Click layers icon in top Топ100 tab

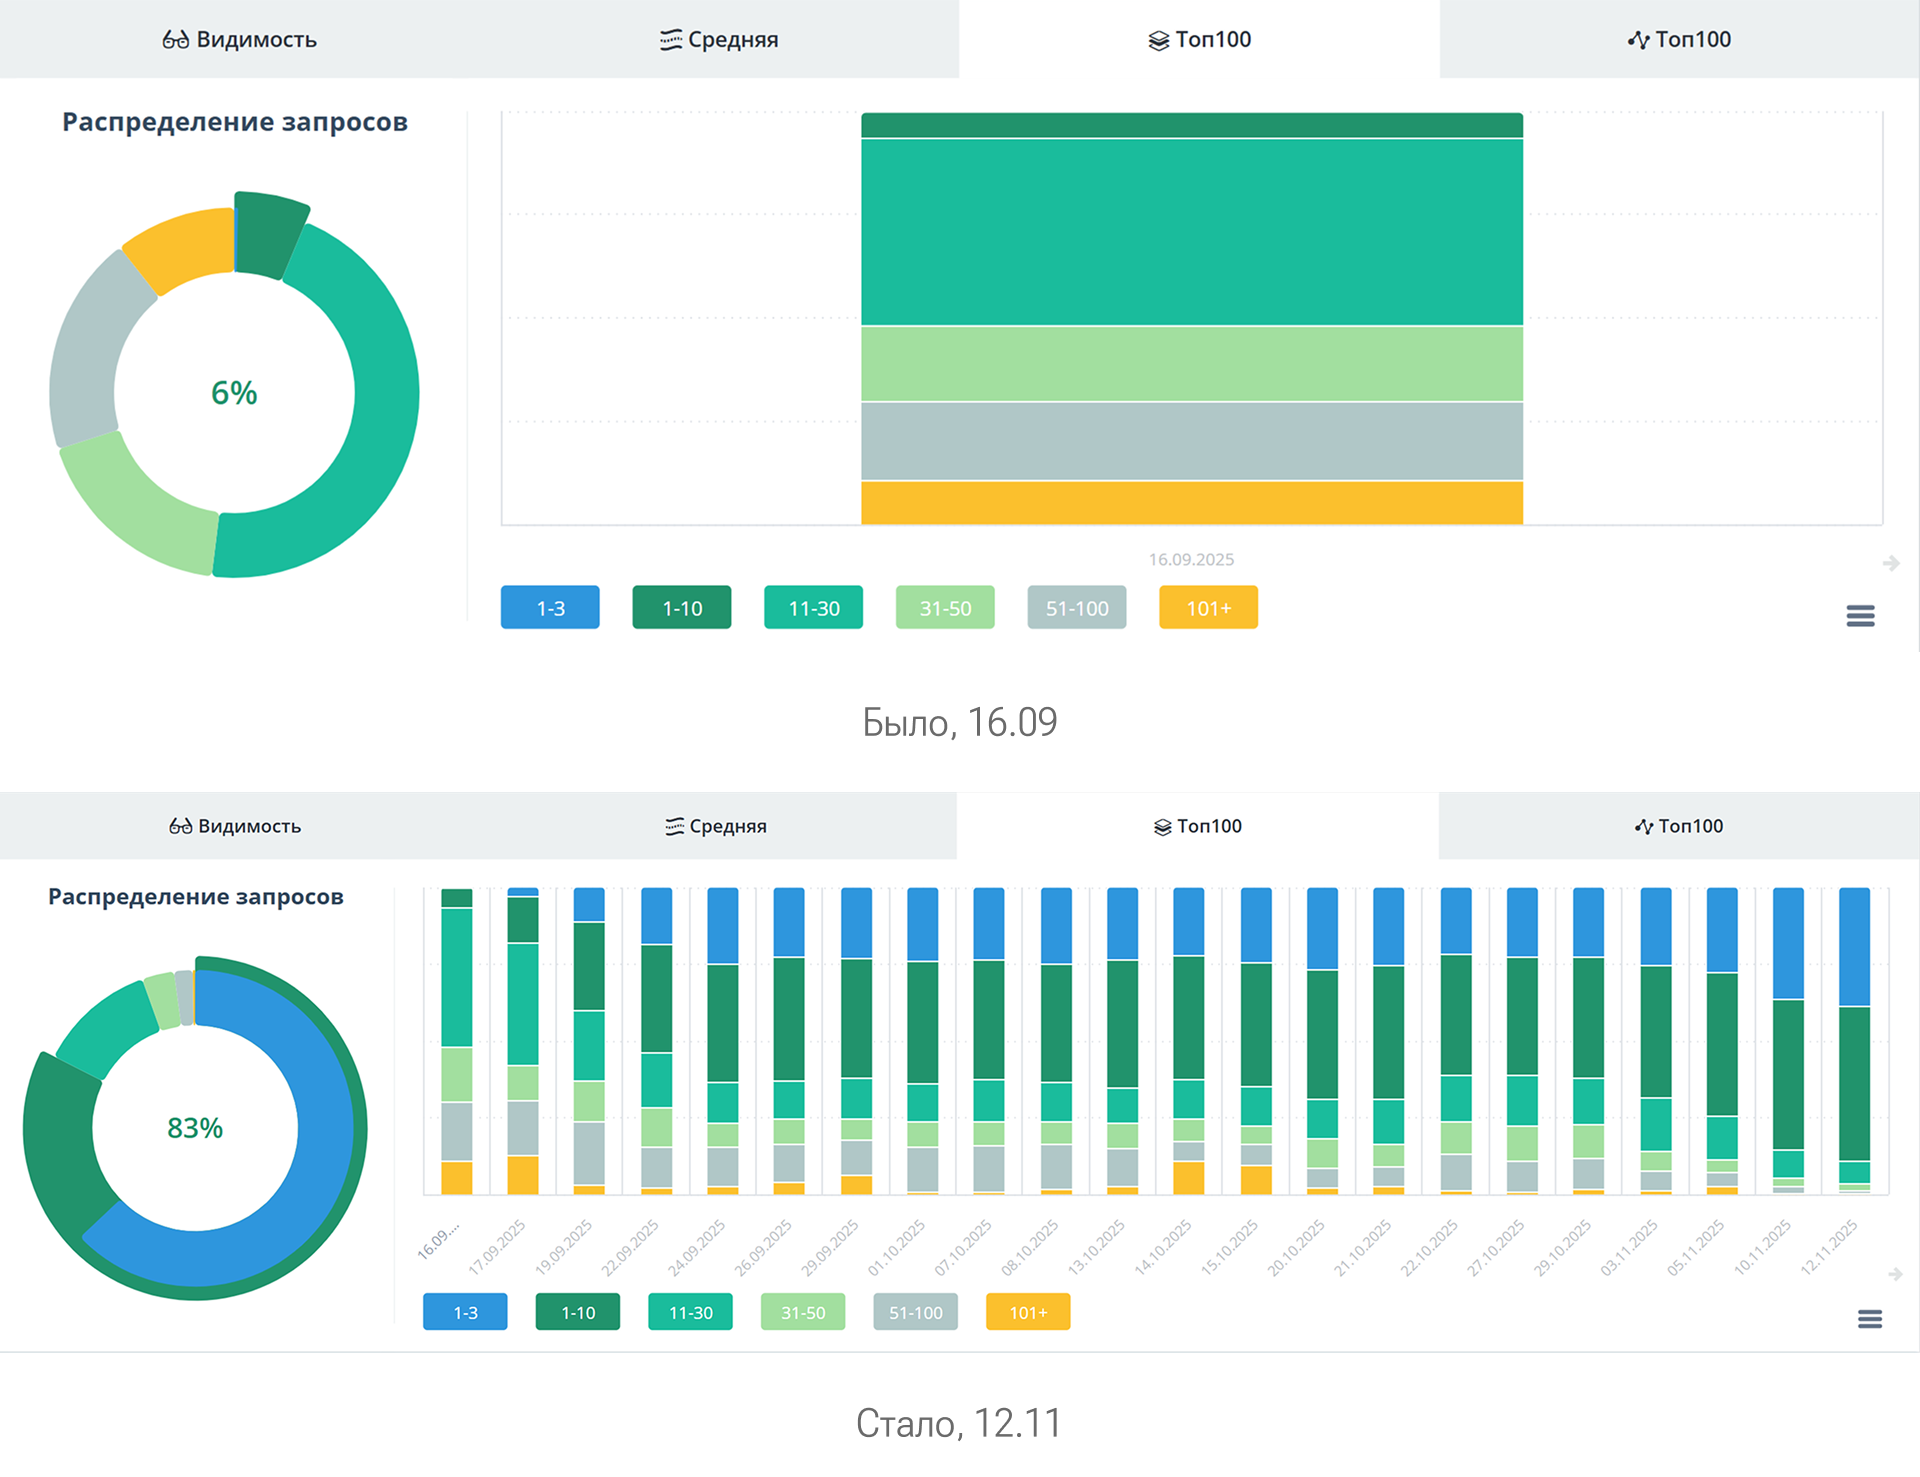(x=1158, y=40)
